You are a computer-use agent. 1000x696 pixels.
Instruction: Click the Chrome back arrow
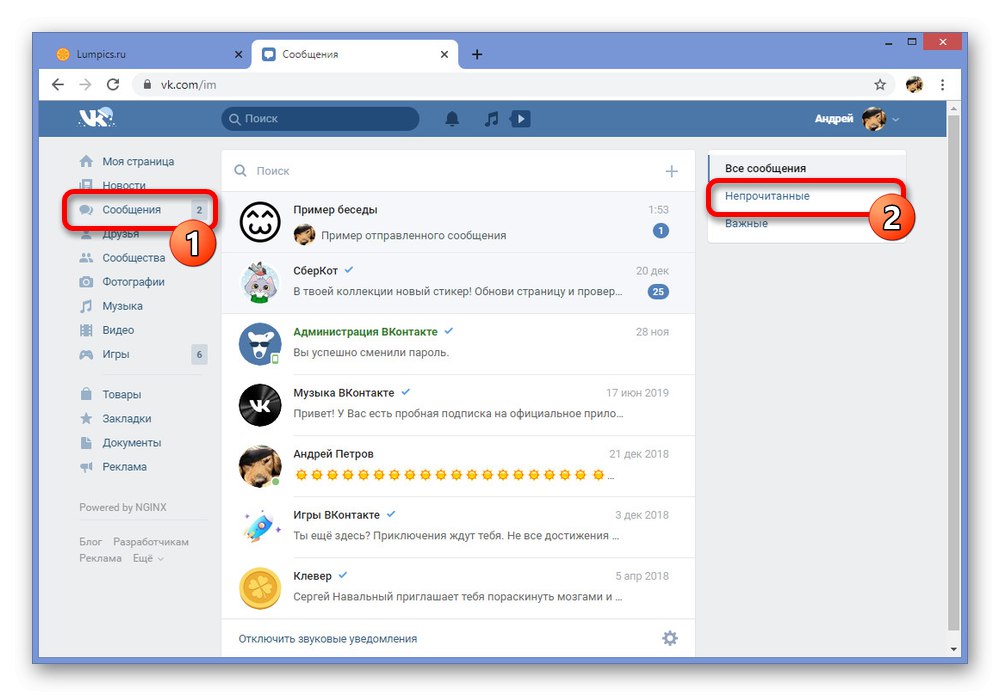(x=58, y=84)
